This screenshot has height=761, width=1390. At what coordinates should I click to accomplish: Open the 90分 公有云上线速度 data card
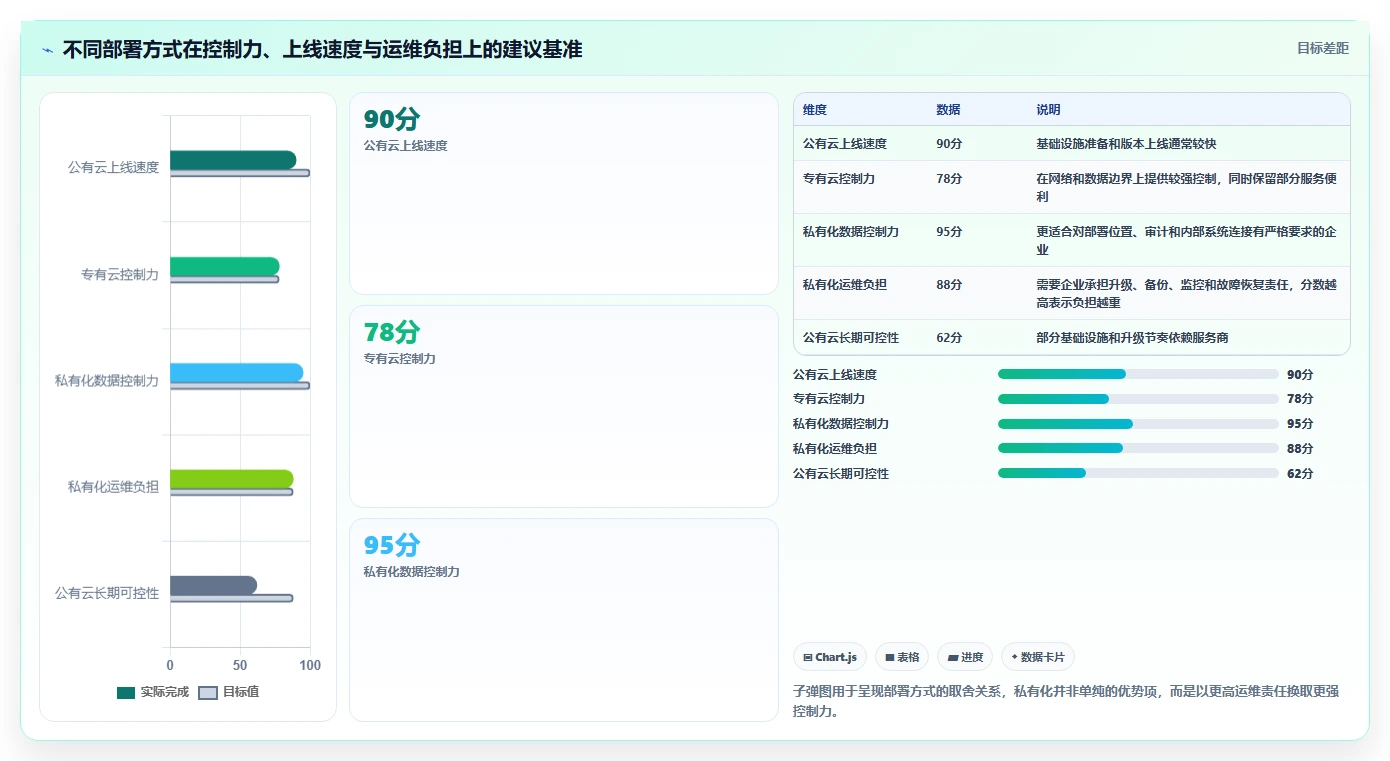pos(564,193)
